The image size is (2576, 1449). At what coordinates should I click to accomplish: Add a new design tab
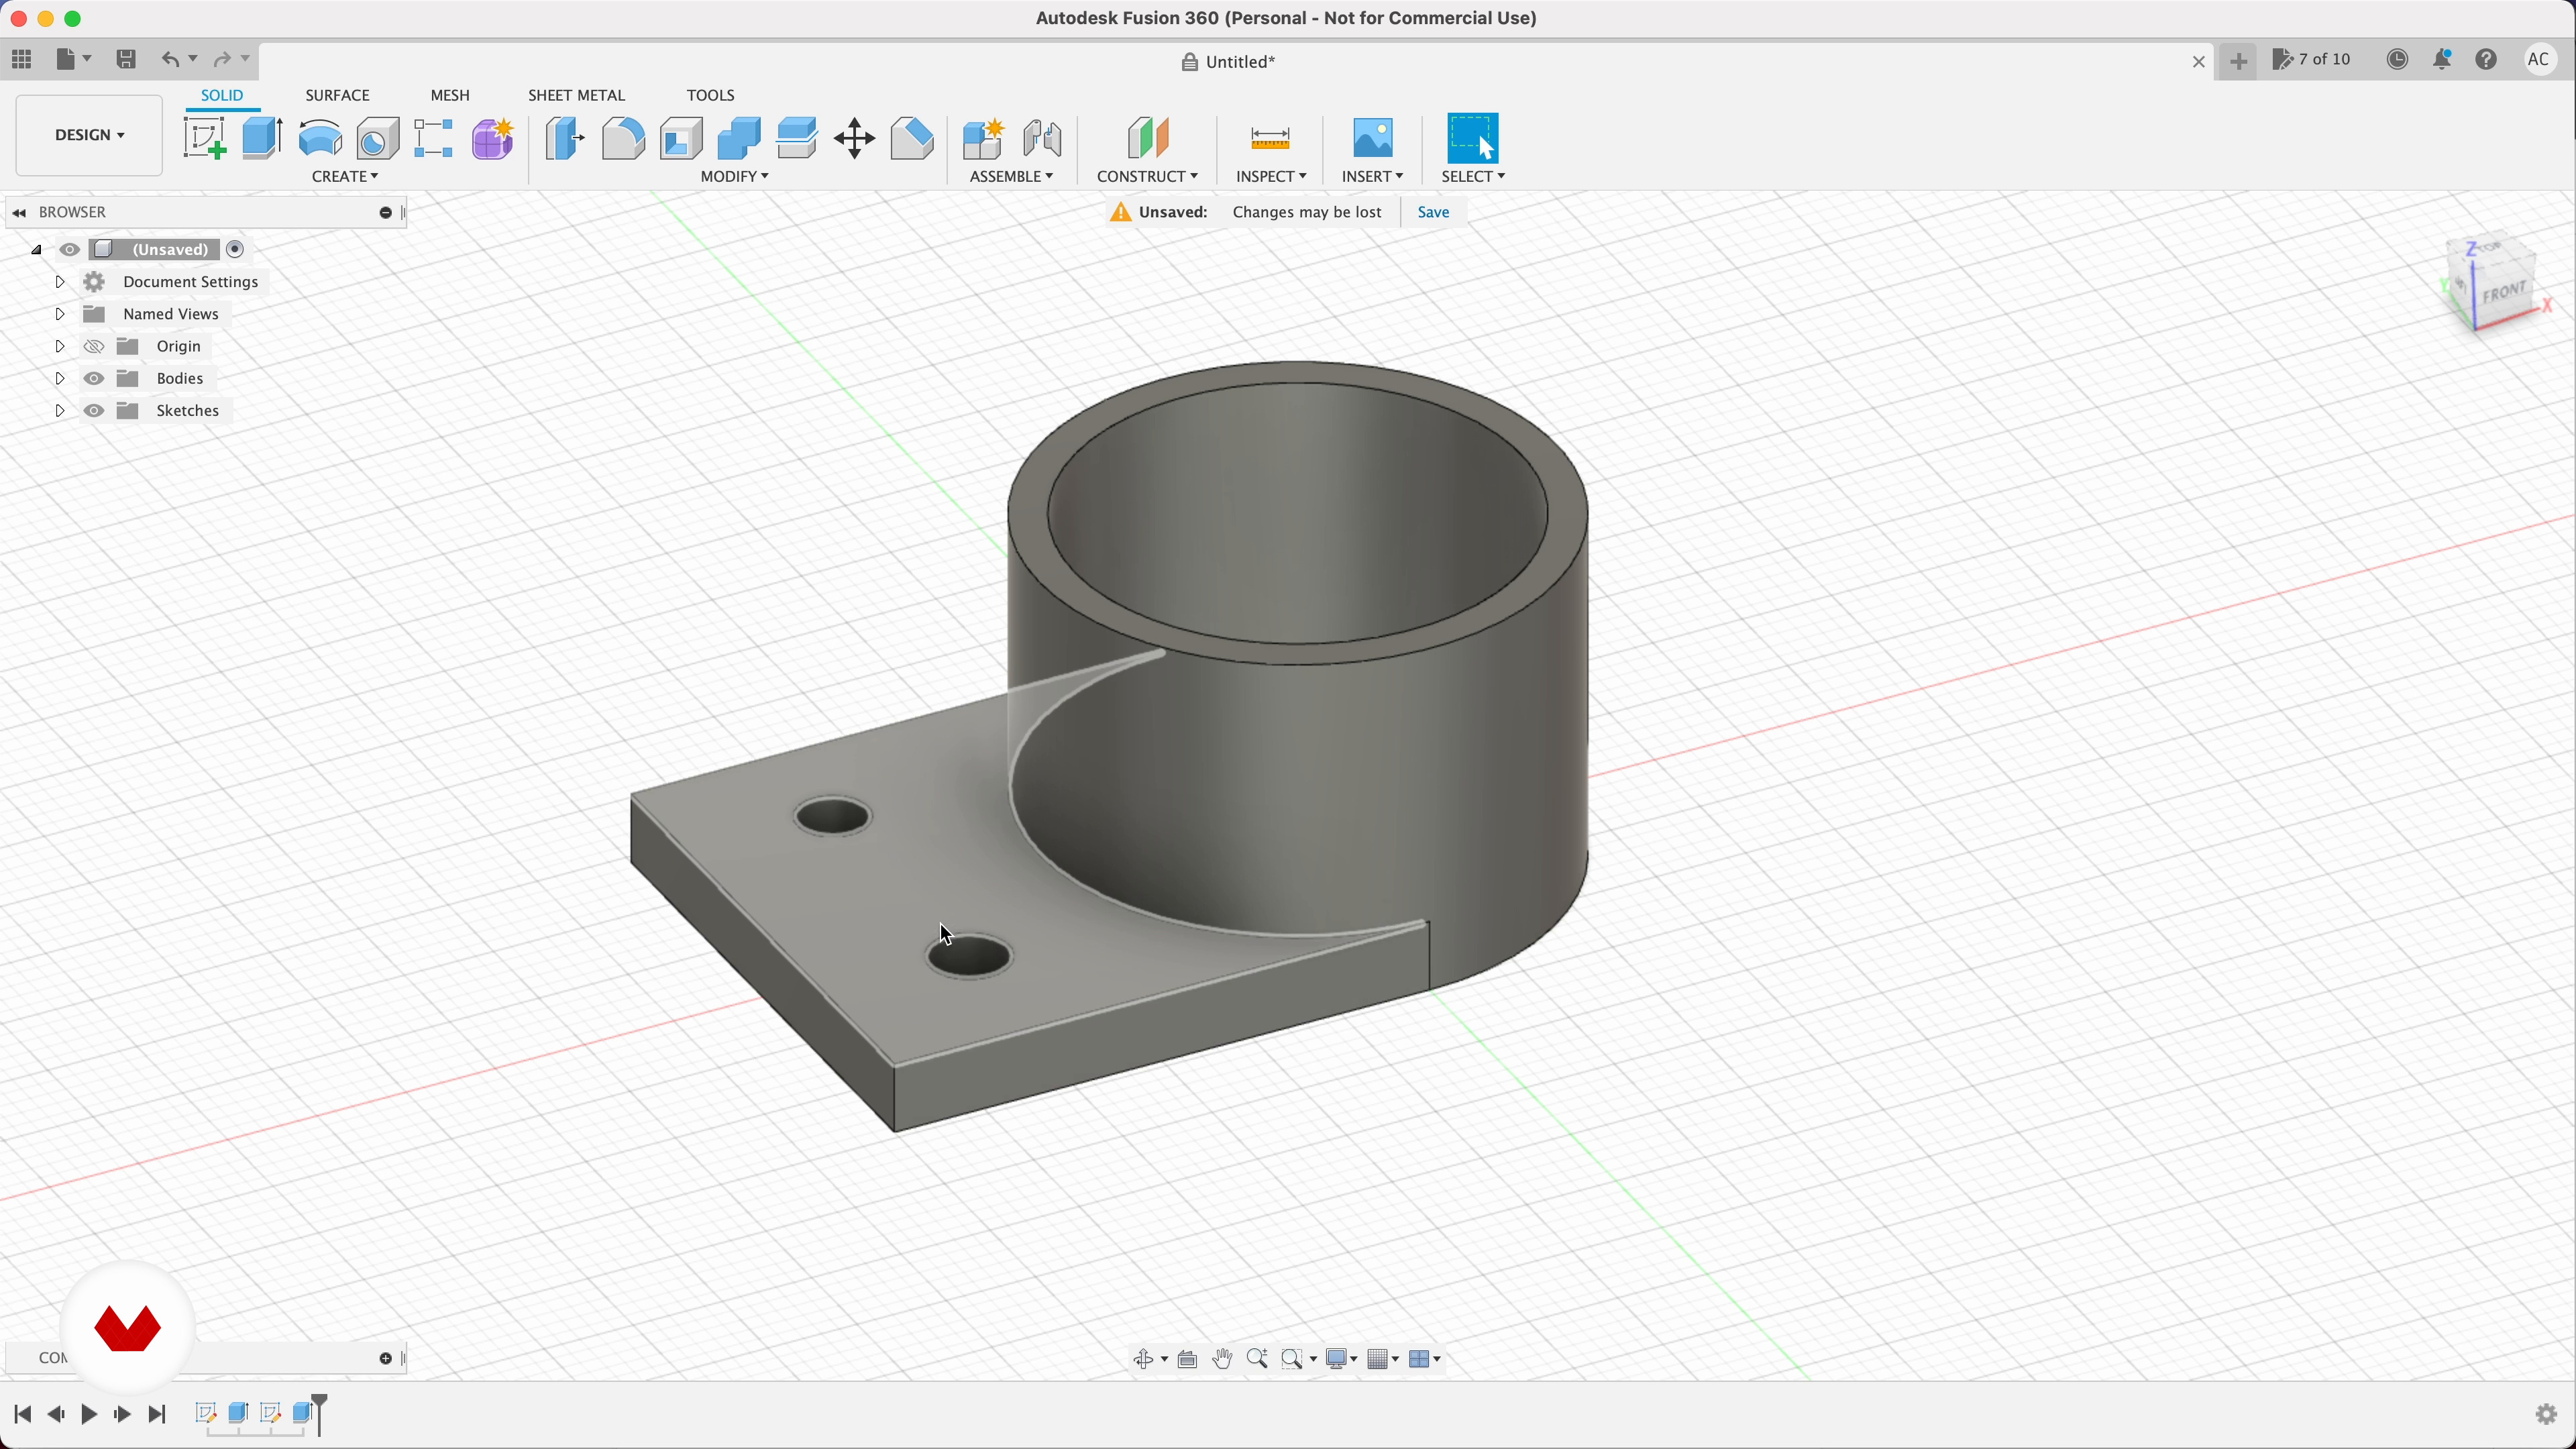(x=2238, y=62)
